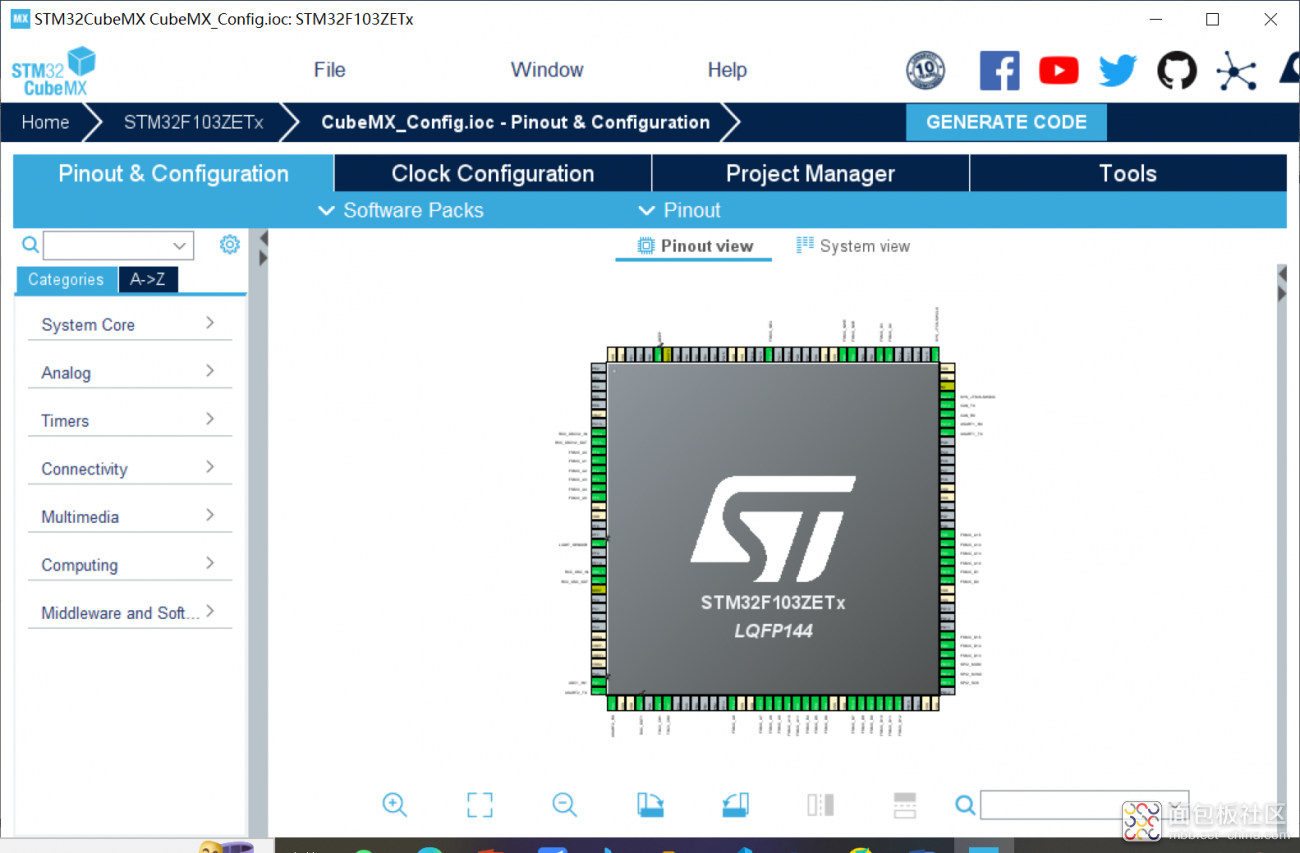Screen dimensions: 1300x853
Task: Switch to the Categories tab
Action: point(66,280)
